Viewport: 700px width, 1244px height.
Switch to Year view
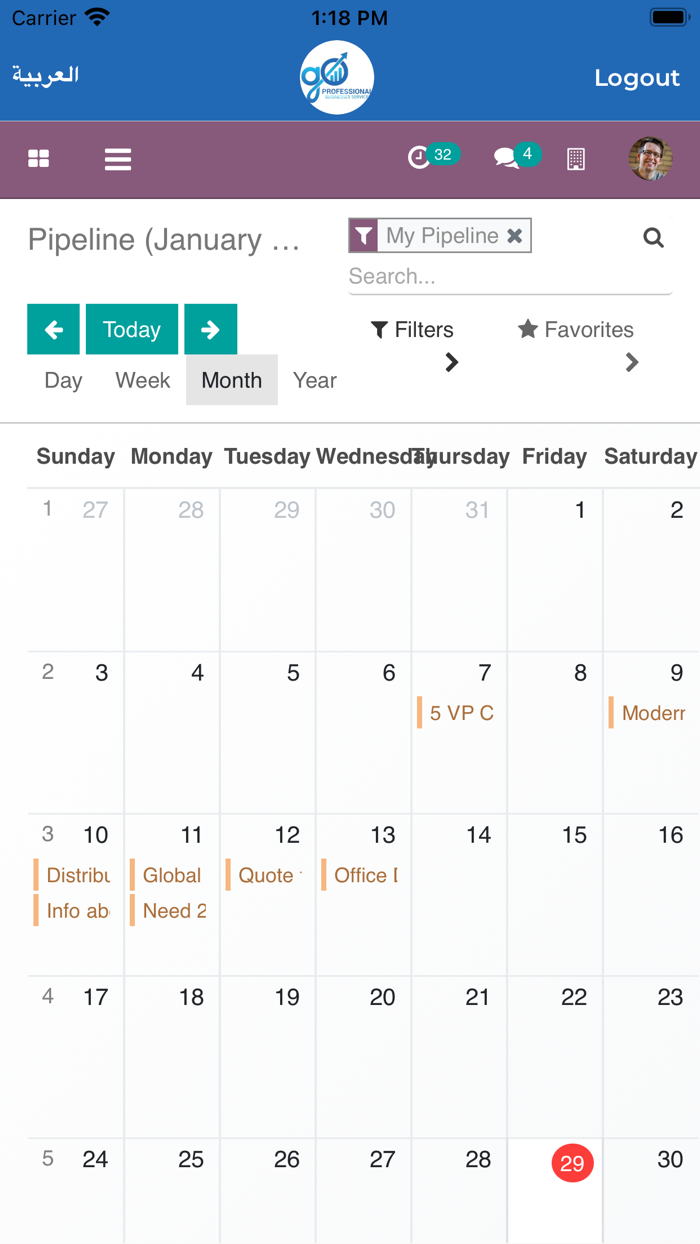315,380
